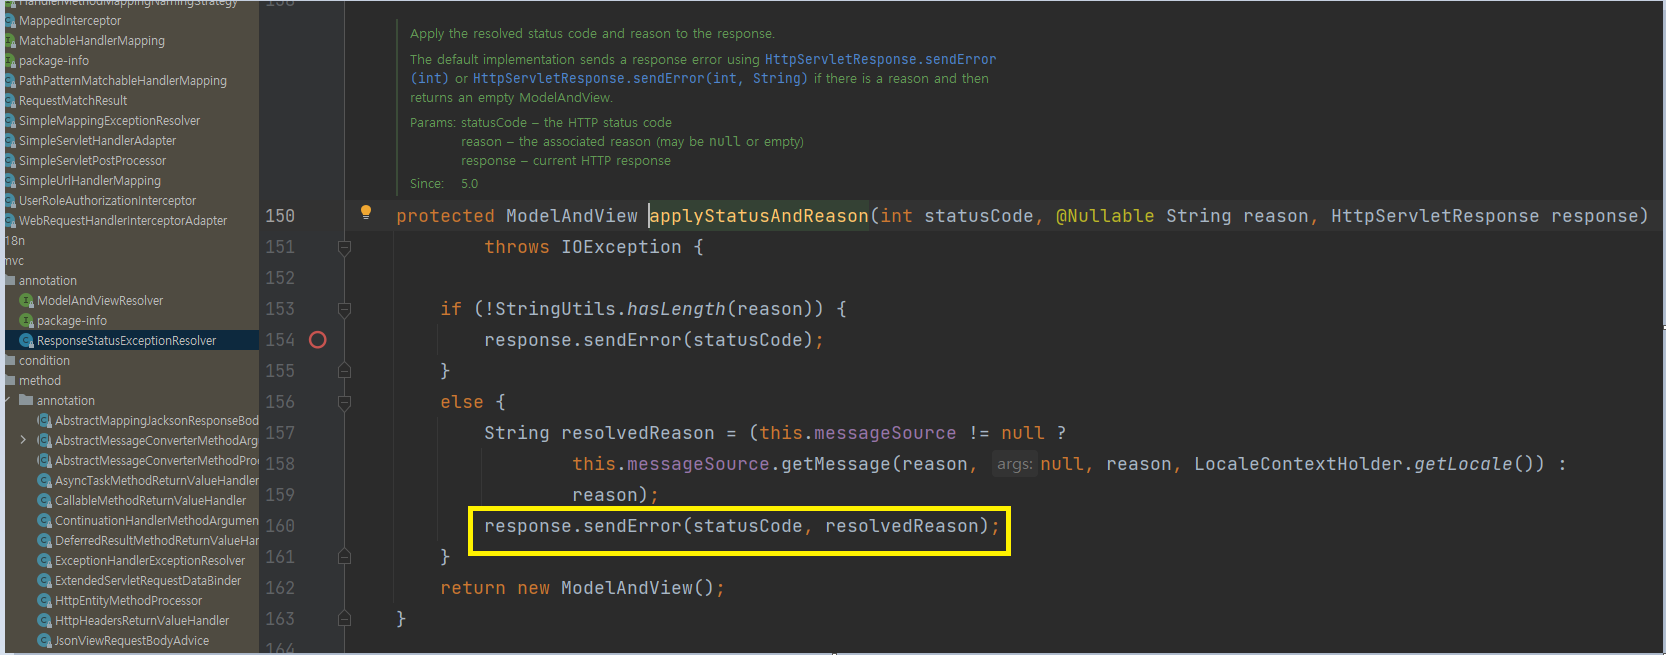Click the AbstractMessageConverterMethodPro class icon
The width and height of the screenshot is (1666, 655).
click(45, 461)
